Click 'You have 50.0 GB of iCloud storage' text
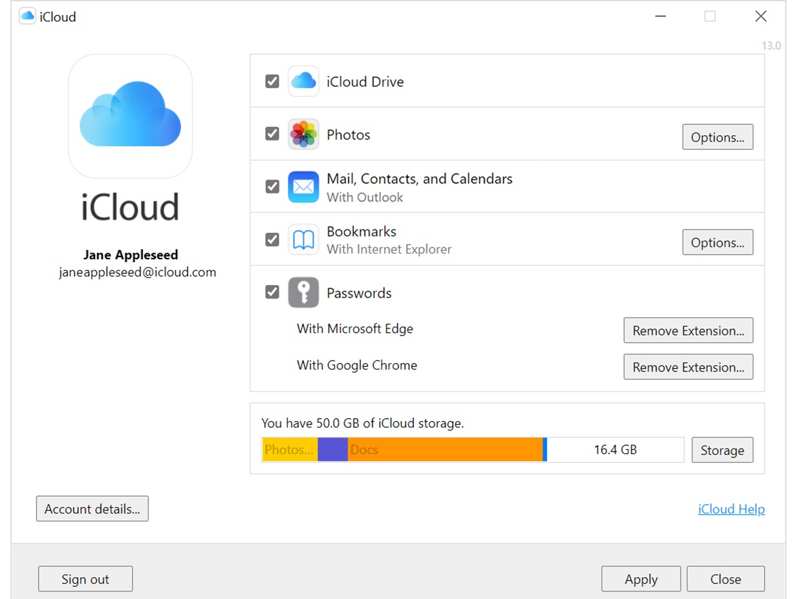 click(x=362, y=423)
